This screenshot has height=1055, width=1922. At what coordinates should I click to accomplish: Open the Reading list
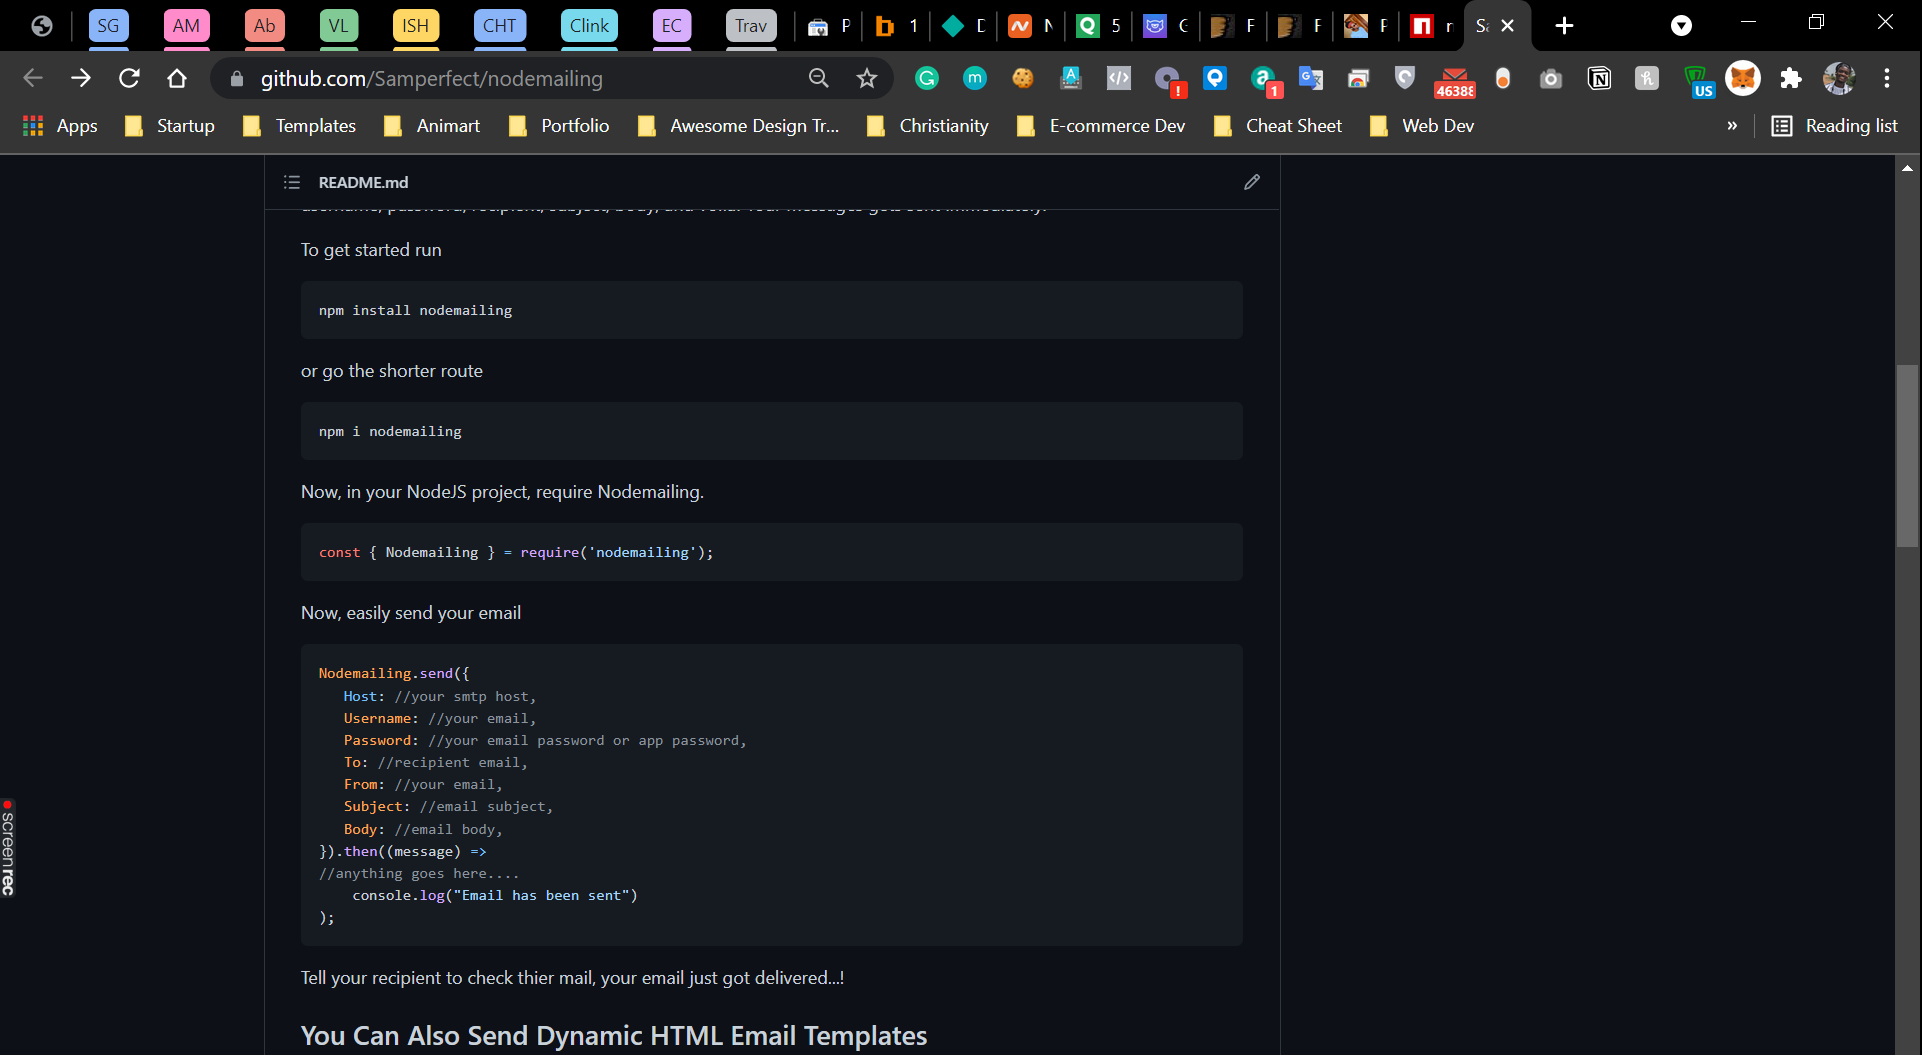tap(1834, 126)
